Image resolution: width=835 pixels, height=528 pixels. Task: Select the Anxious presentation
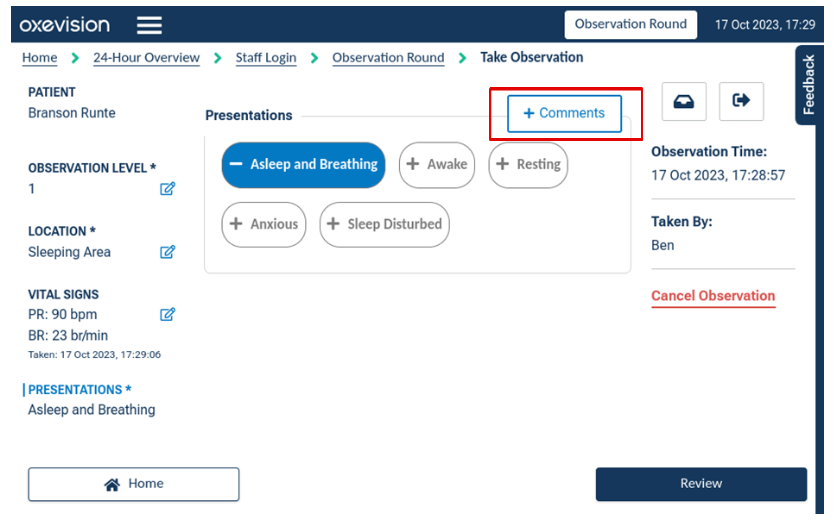click(x=264, y=224)
